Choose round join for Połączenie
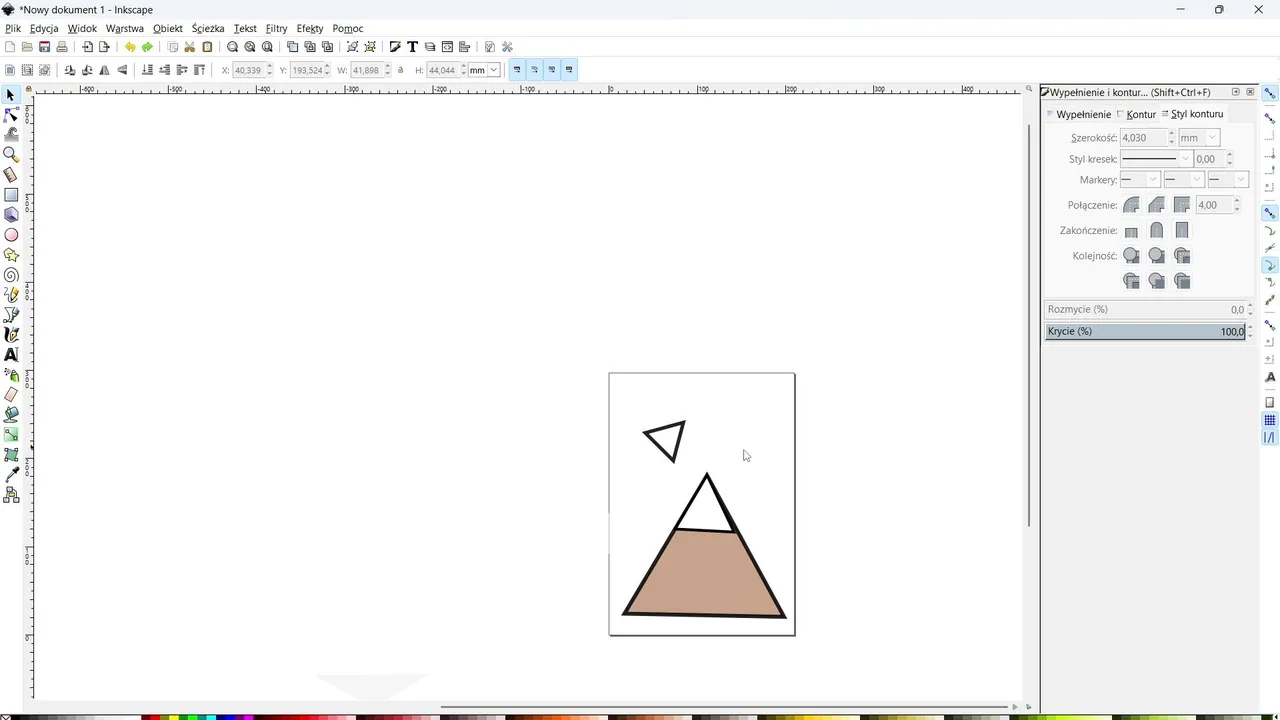Viewport: 1280px width, 720px height. (1131, 205)
